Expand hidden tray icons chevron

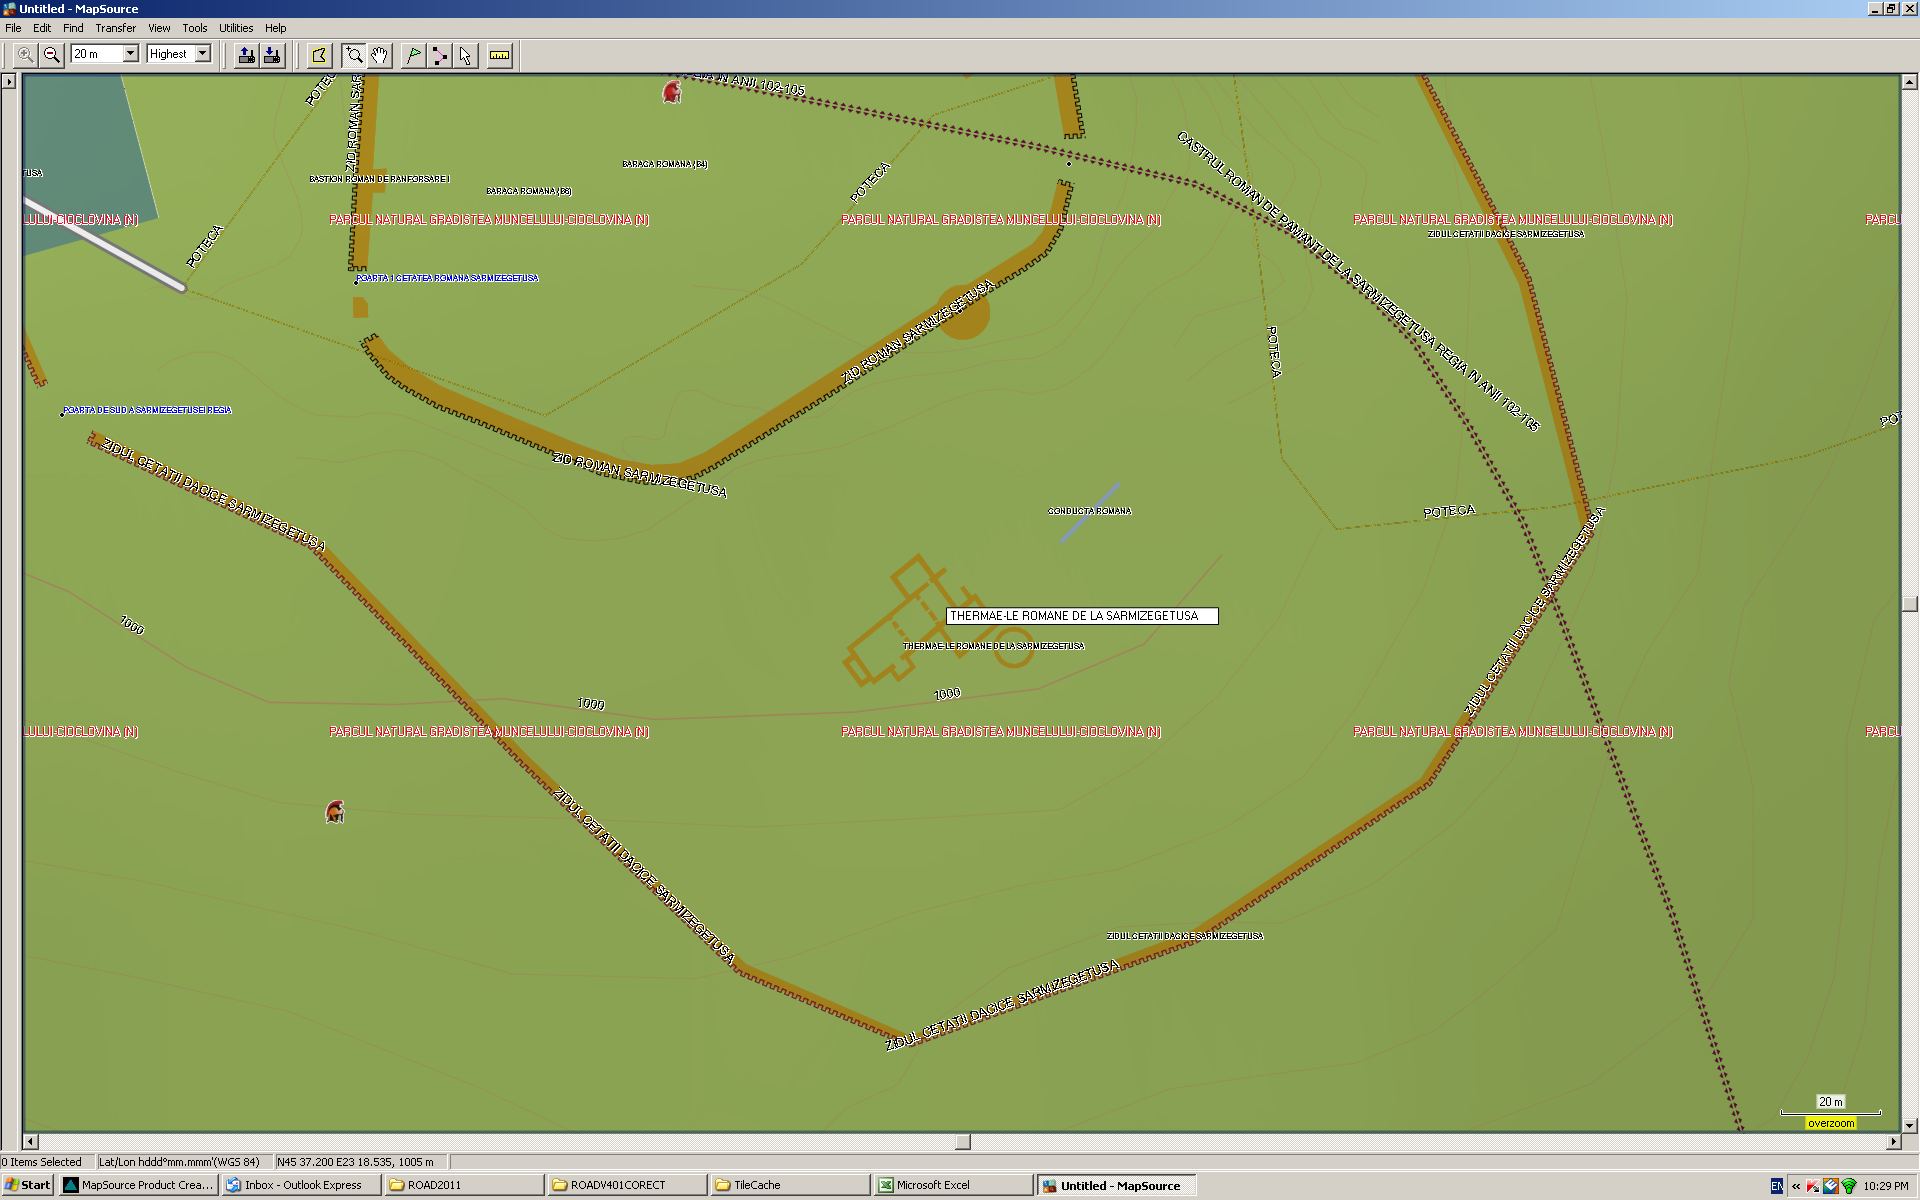[1796, 1187]
